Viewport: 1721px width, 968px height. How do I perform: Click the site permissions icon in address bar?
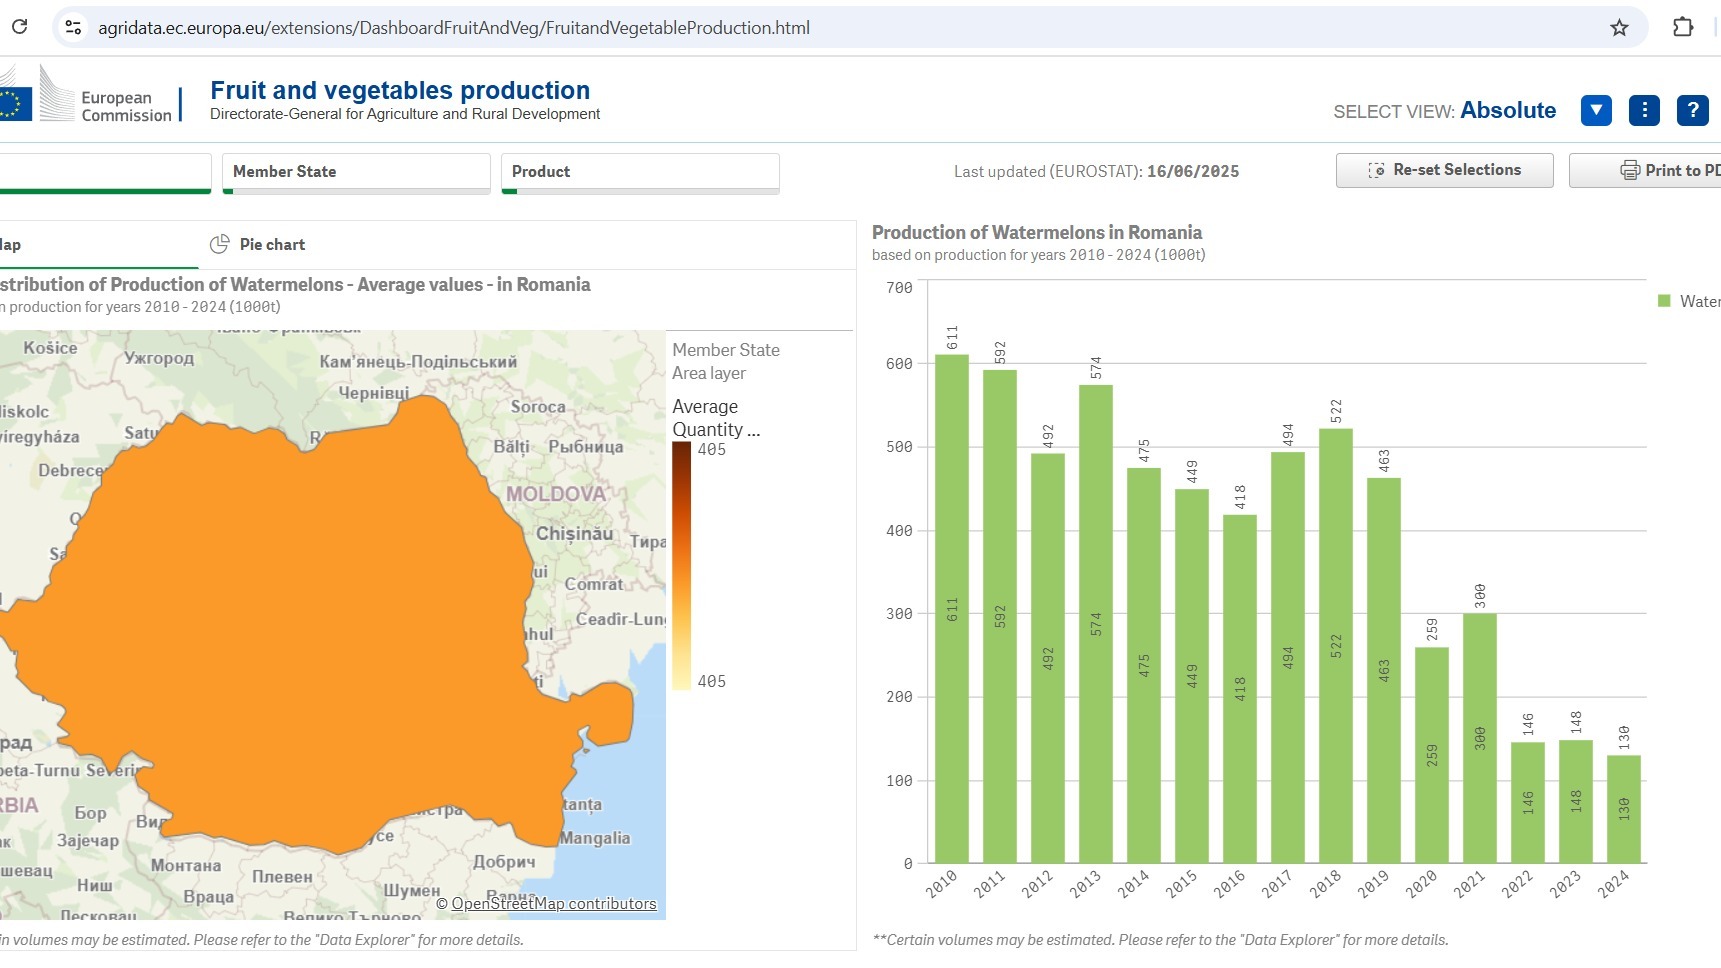click(72, 28)
